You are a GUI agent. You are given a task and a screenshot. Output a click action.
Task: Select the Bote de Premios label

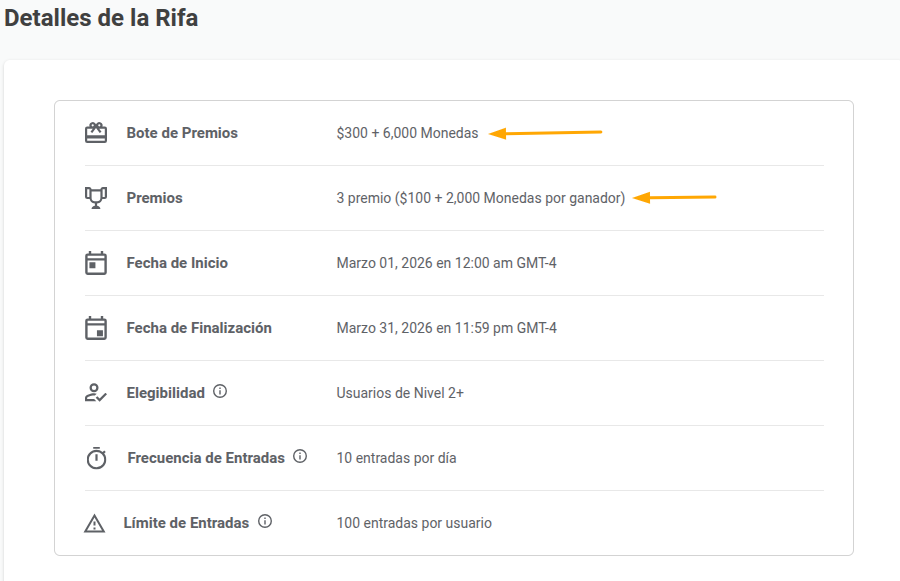(x=182, y=133)
